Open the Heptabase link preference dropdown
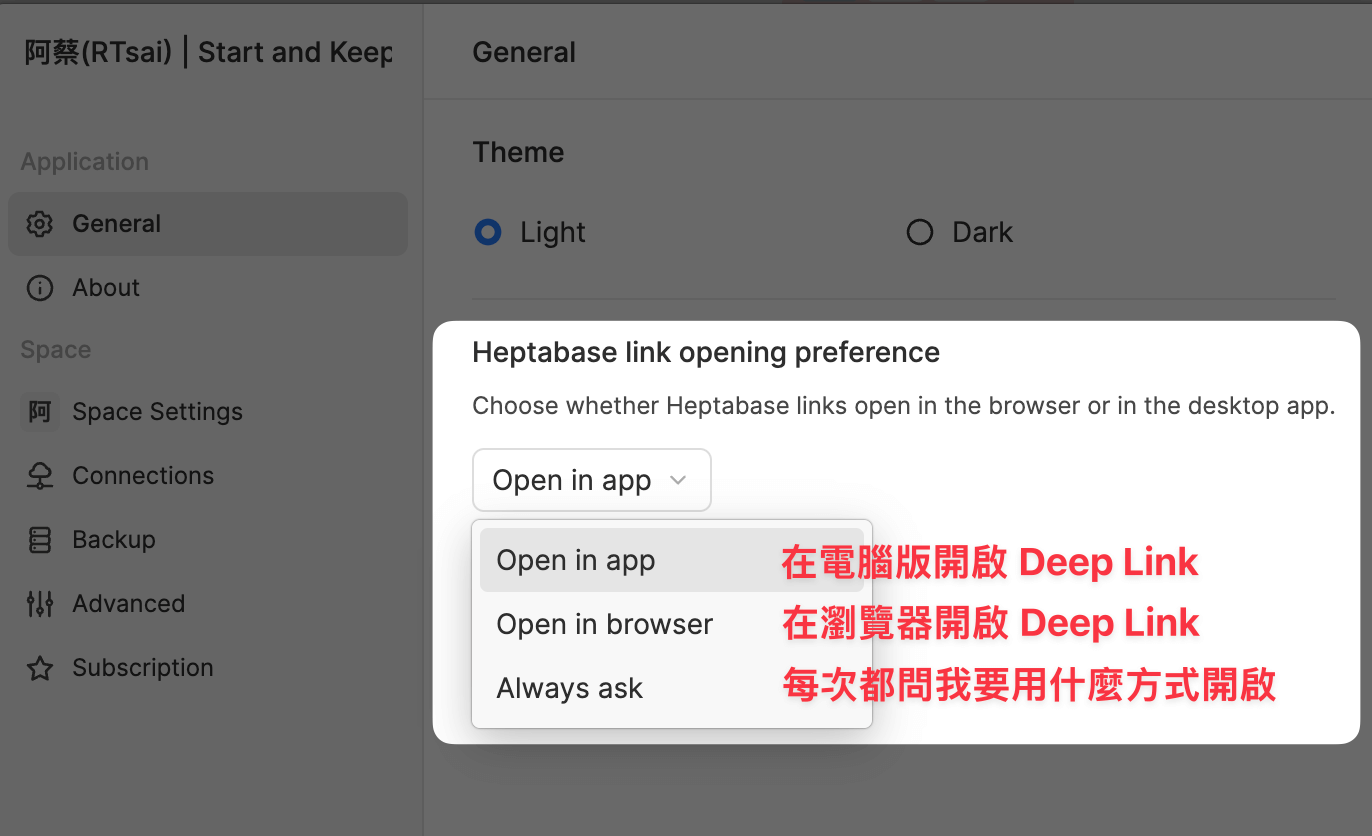The height and width of the screenshot is (836, 1372). click(591, 480)
